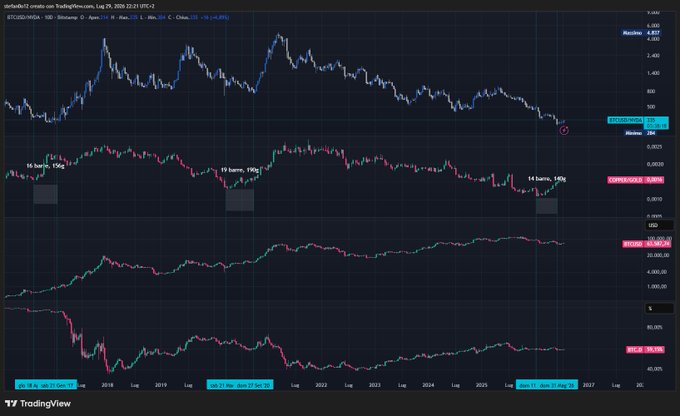Click the 2024 label on the time axis
680x416 pixels.
428,385
